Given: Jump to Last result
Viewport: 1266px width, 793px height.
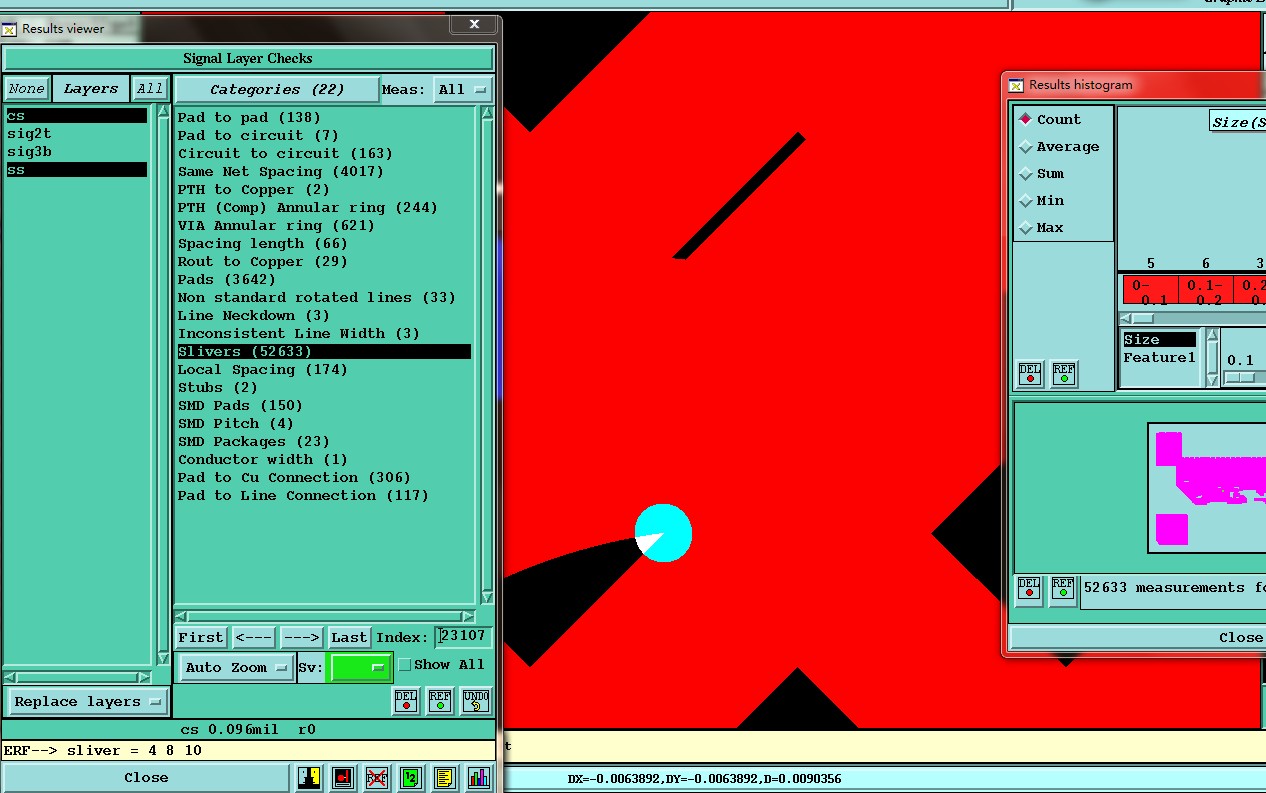Looking at the screenshot, I should tap(349, 637).
